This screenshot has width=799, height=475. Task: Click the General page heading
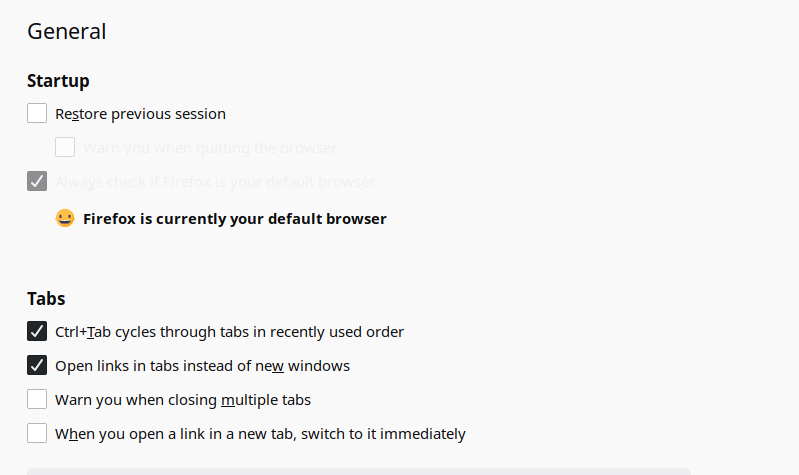tap(67, 31)
